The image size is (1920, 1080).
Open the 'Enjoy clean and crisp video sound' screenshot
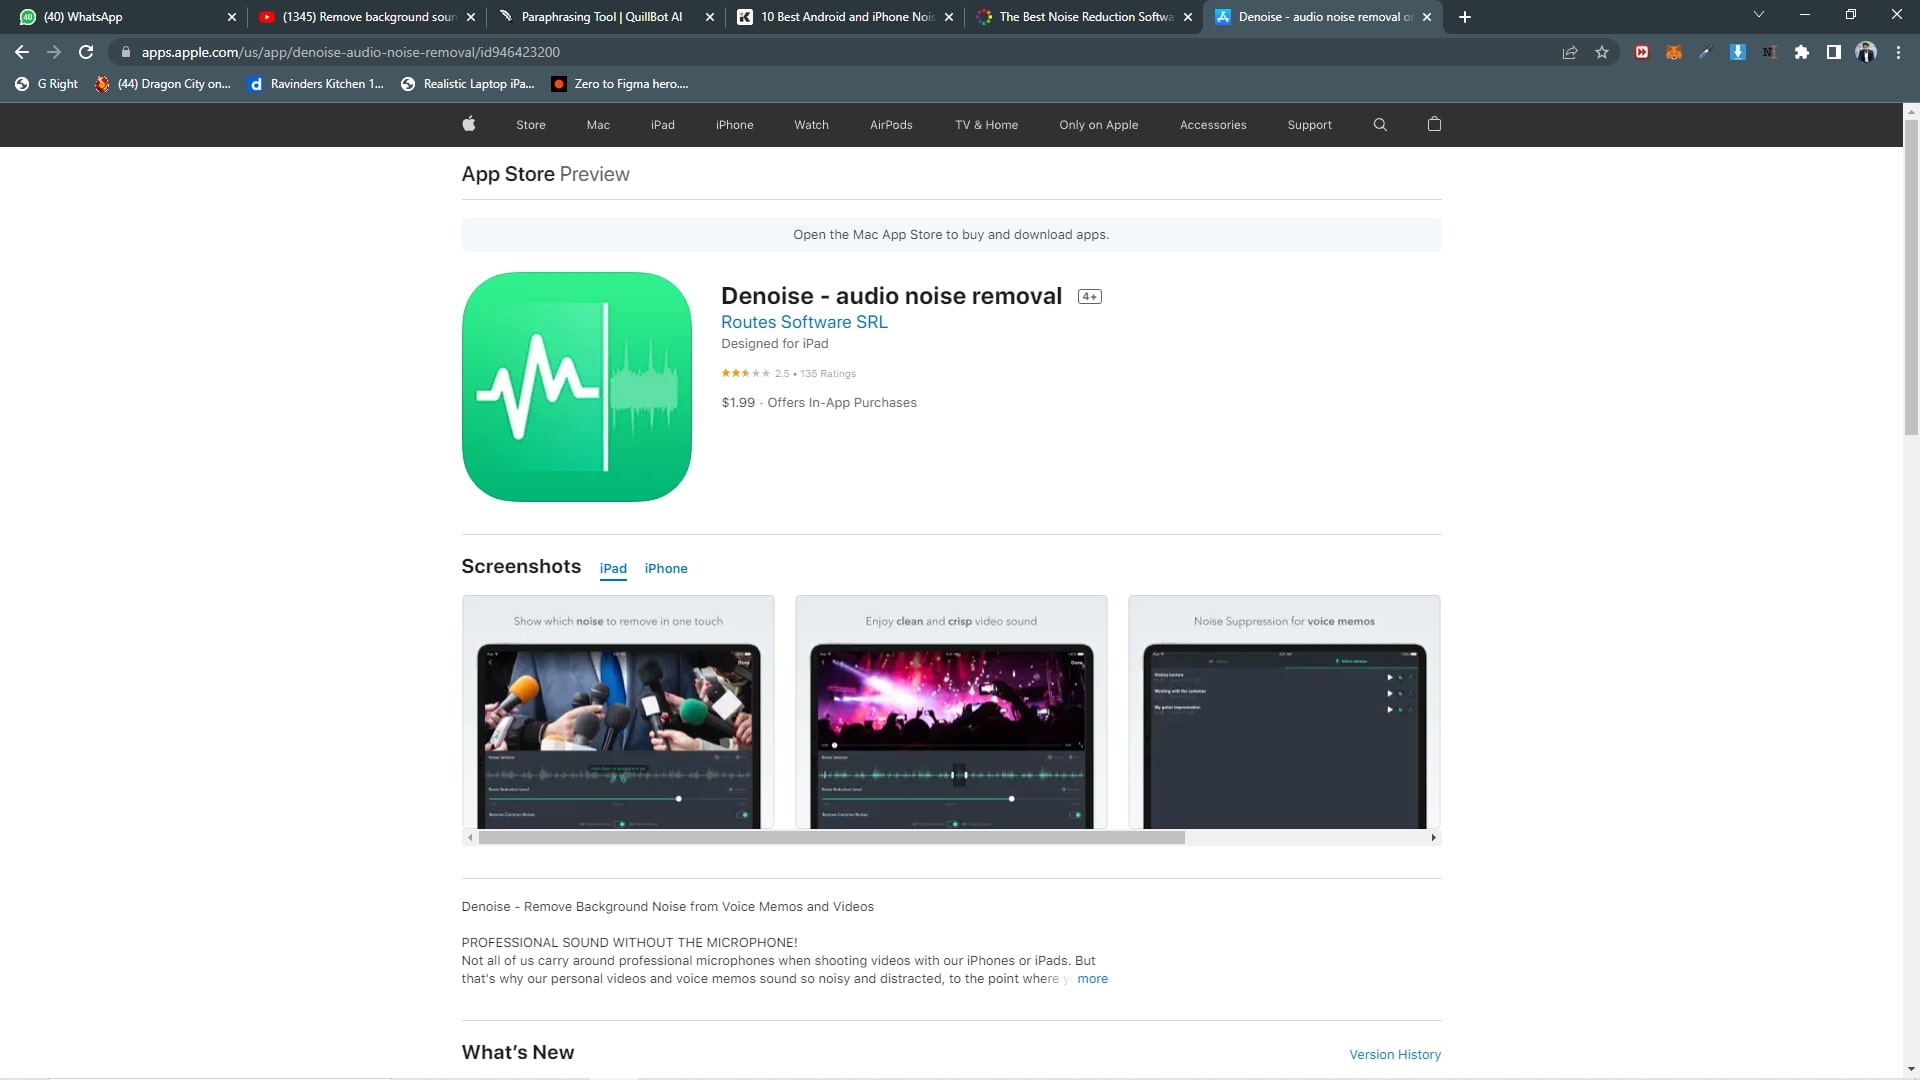(951, 712)
